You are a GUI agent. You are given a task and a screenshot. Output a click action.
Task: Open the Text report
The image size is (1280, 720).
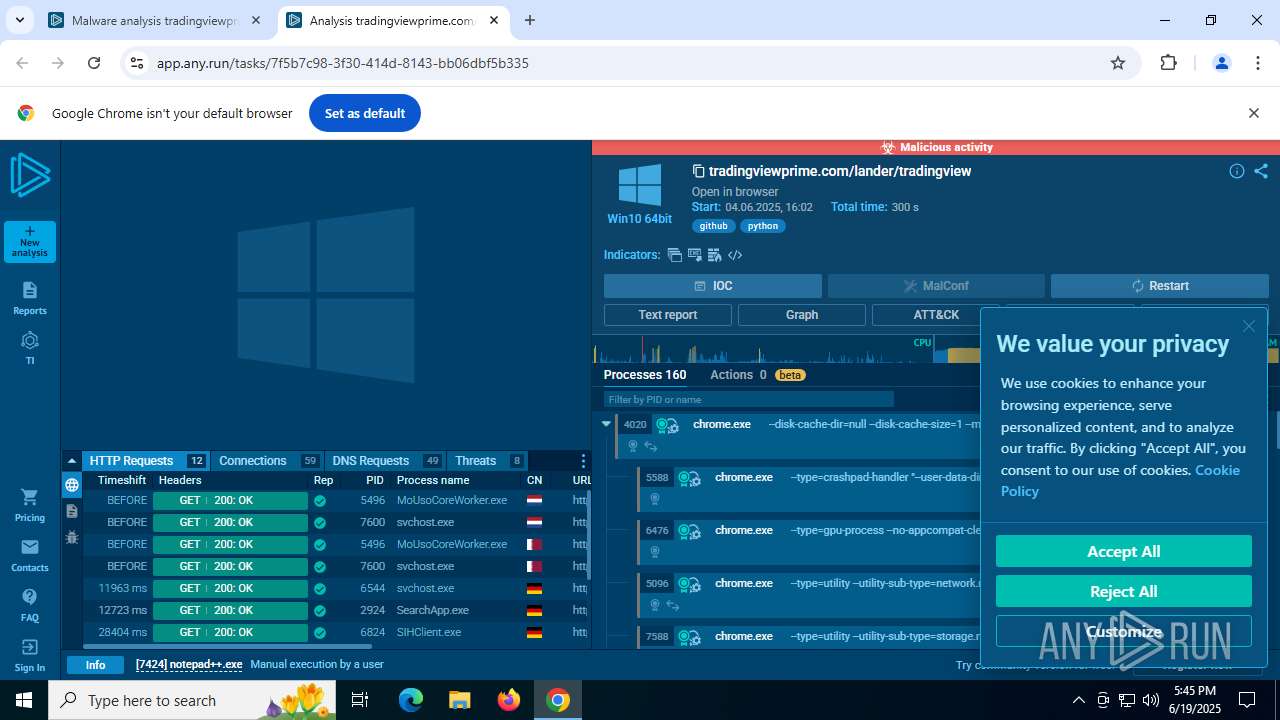(668, 315)
